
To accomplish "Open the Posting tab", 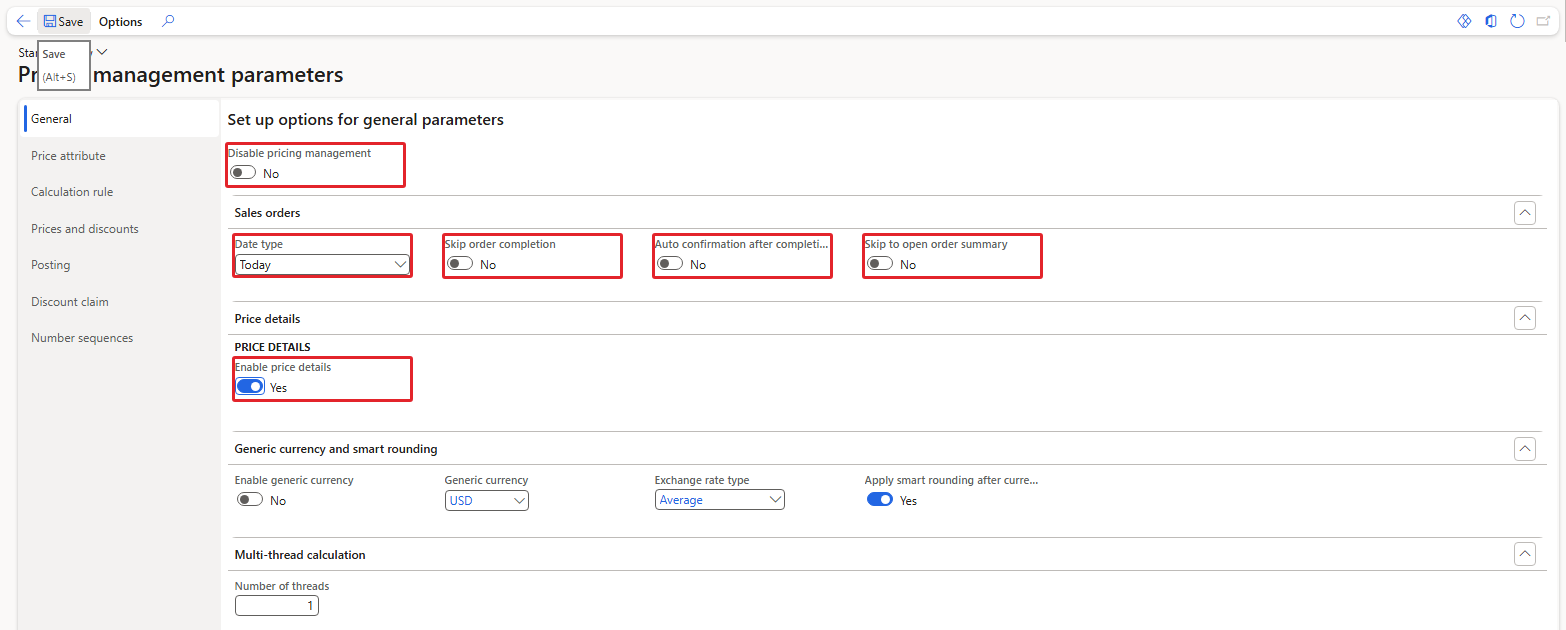I will click(x=120, y=265).
